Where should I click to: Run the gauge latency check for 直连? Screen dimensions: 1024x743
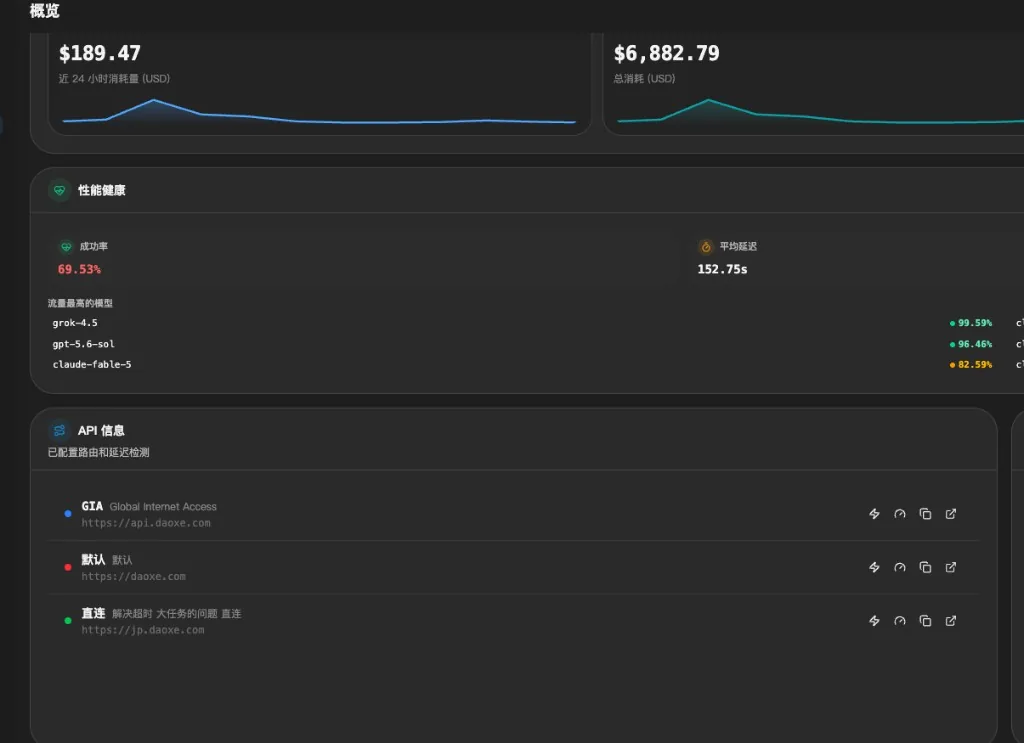point(899,621)
